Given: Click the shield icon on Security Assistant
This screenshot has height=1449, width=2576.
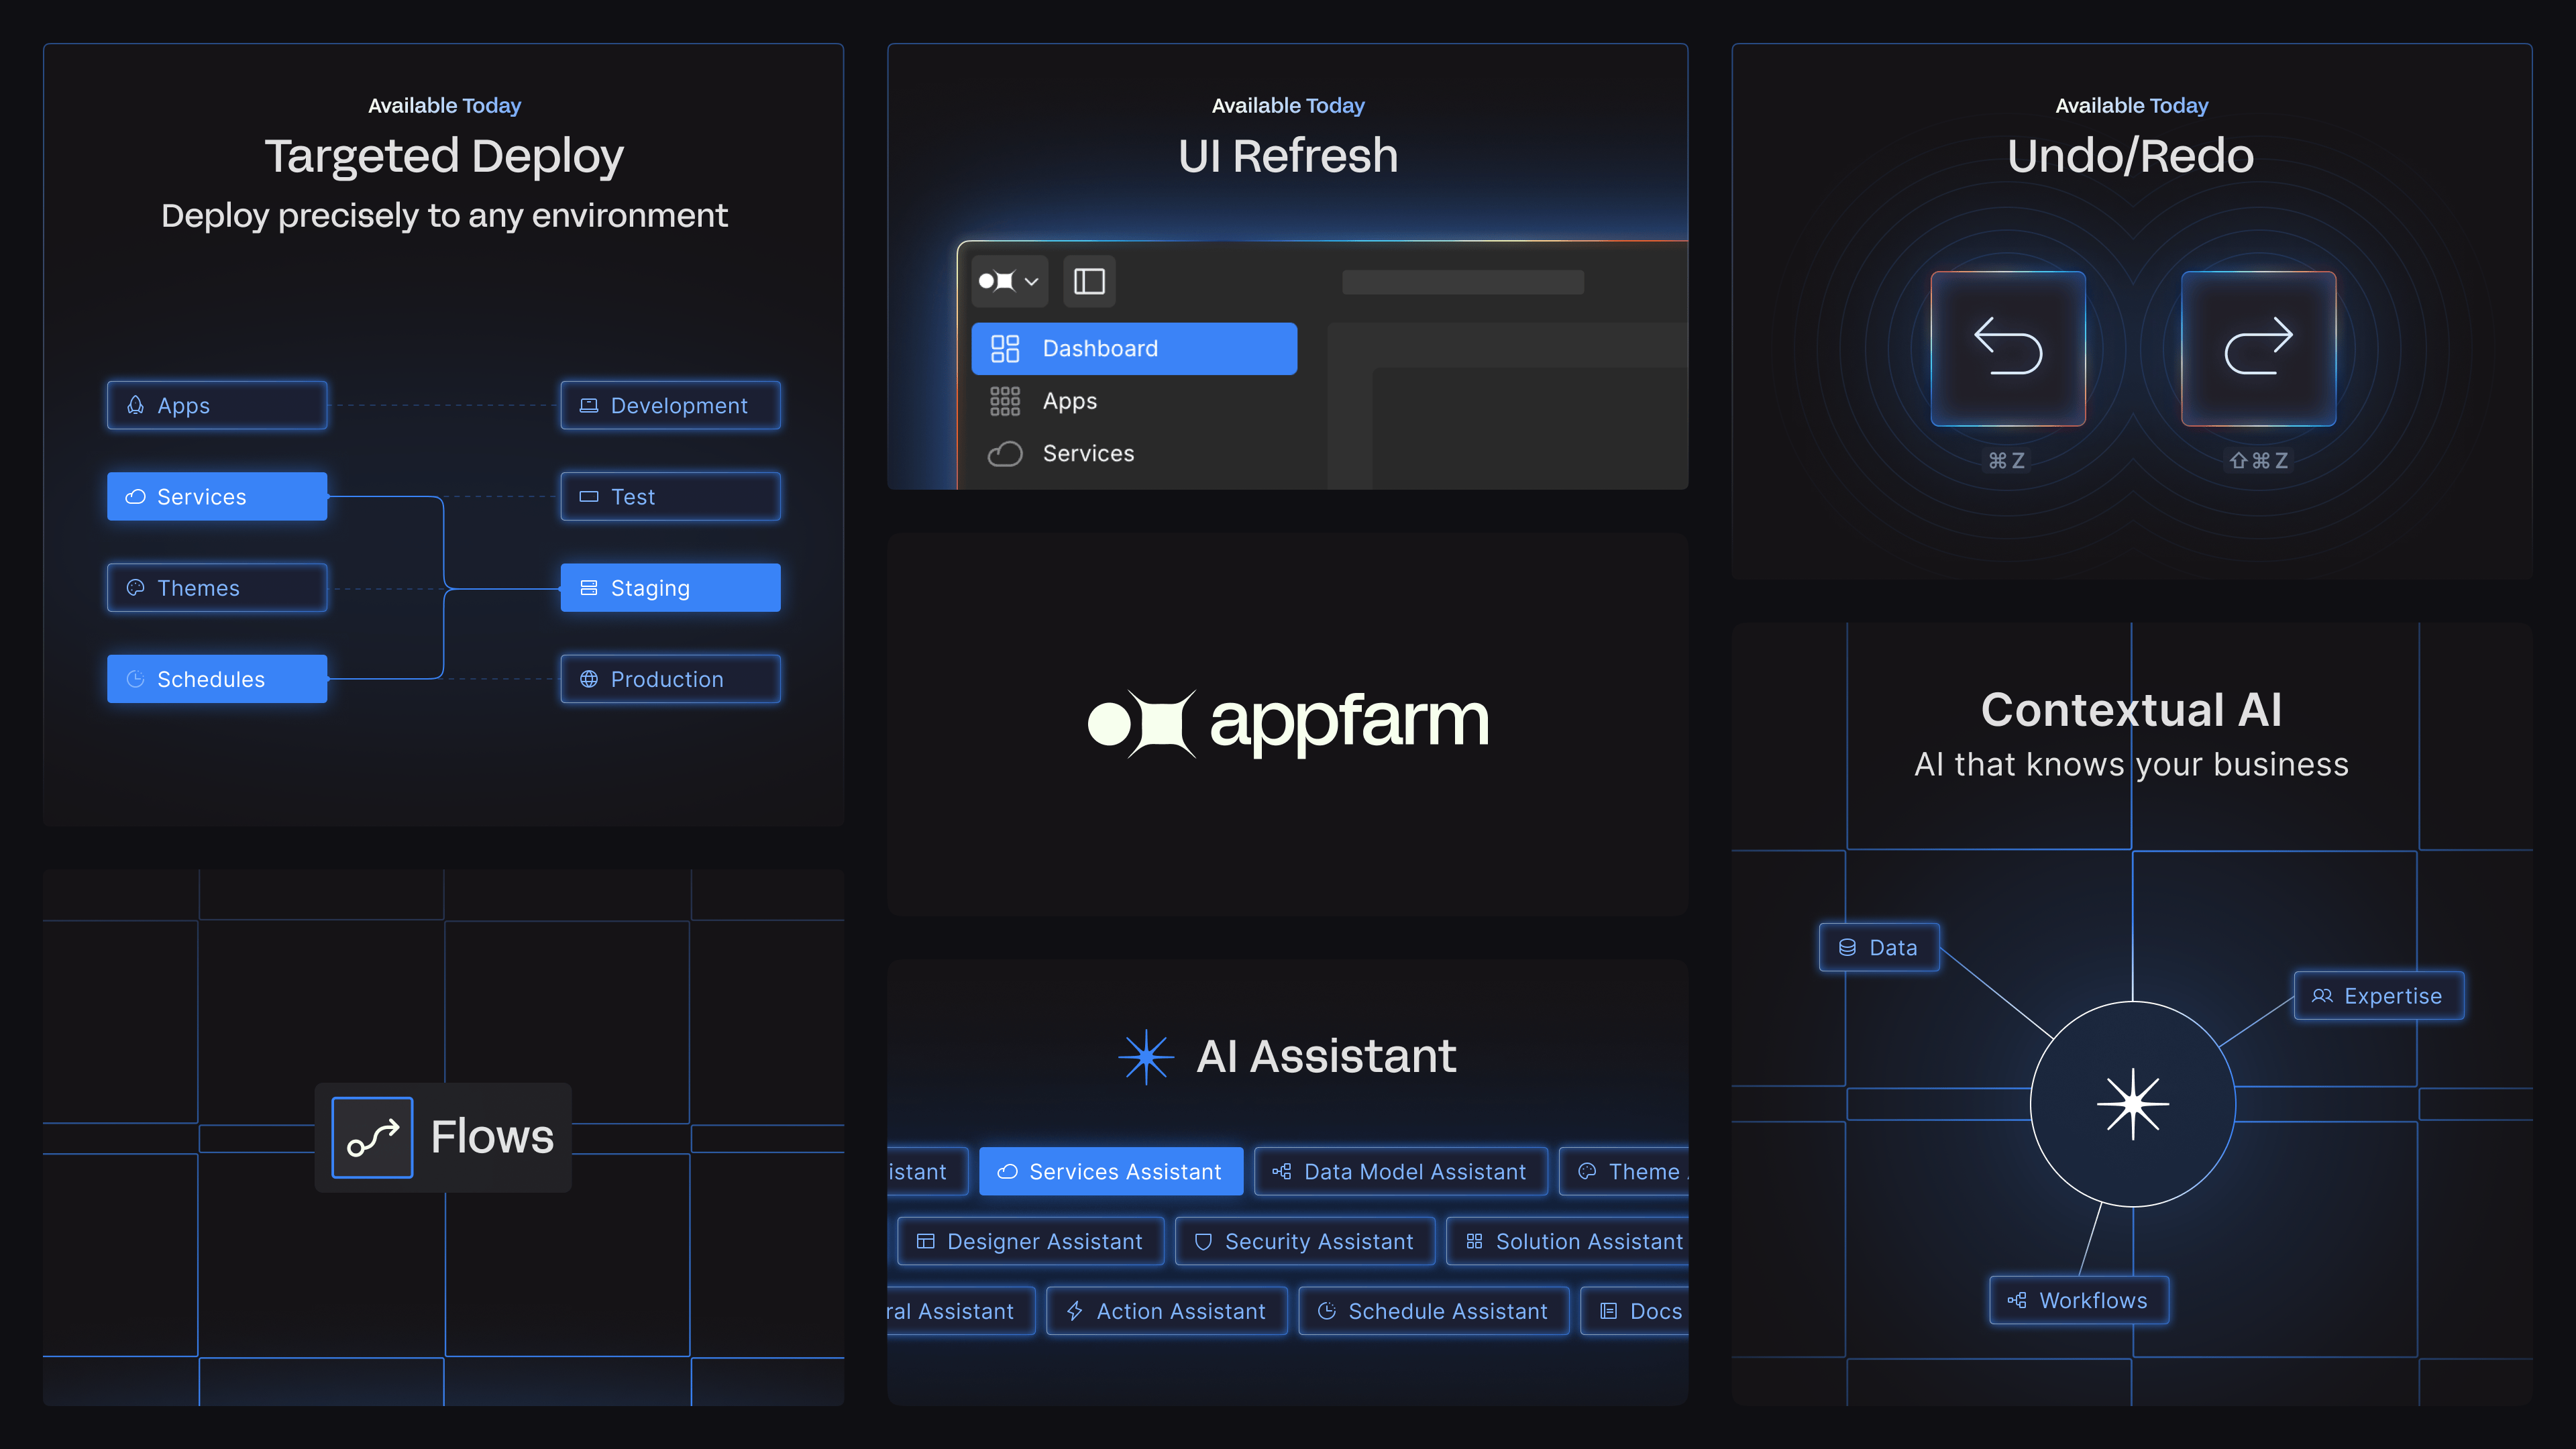Looking at the screenshot, I should tap(1203, 1241).
